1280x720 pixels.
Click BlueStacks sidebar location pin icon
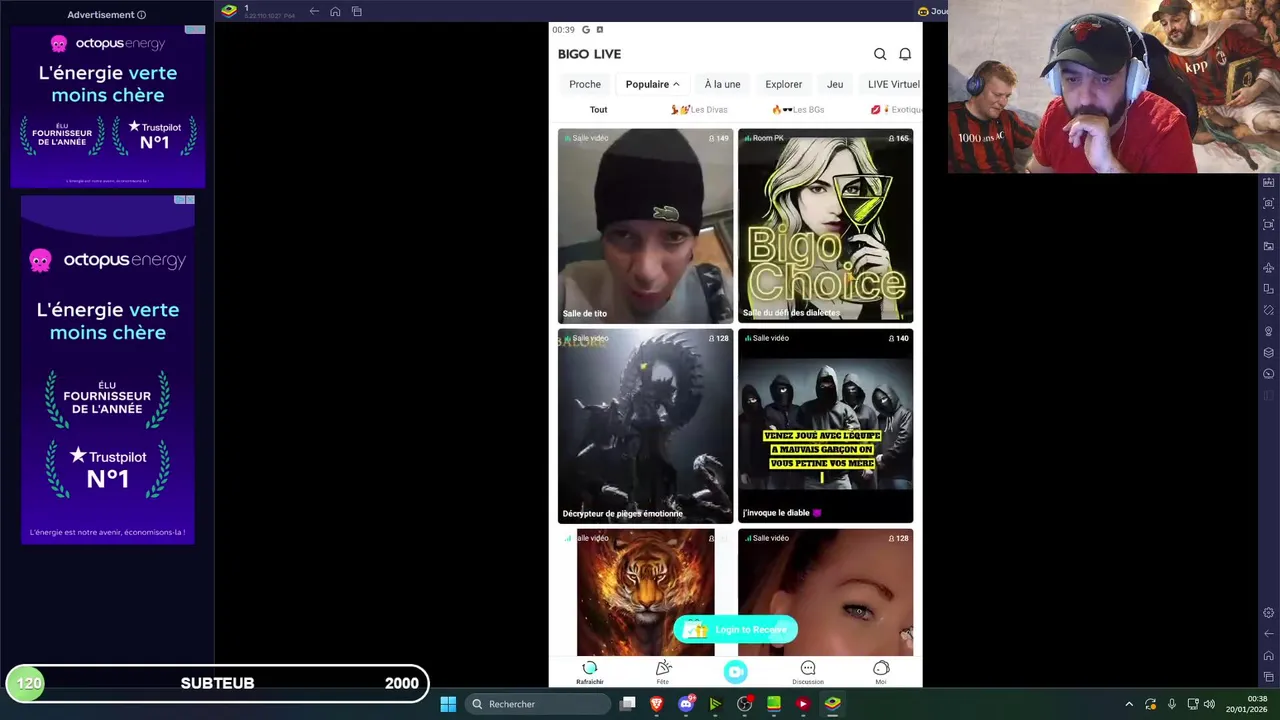tap(1269, 331)
